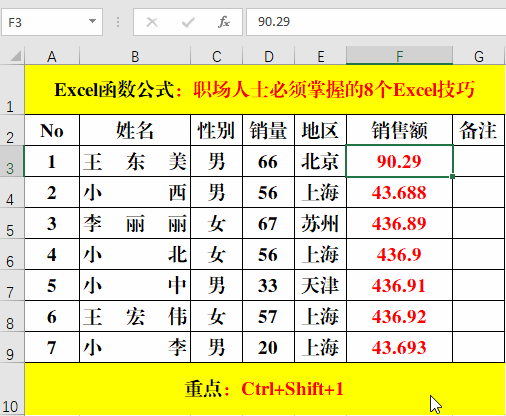The image size is (506, 416).
Task: Select sales volume cell 66
Action: point(269,161)
